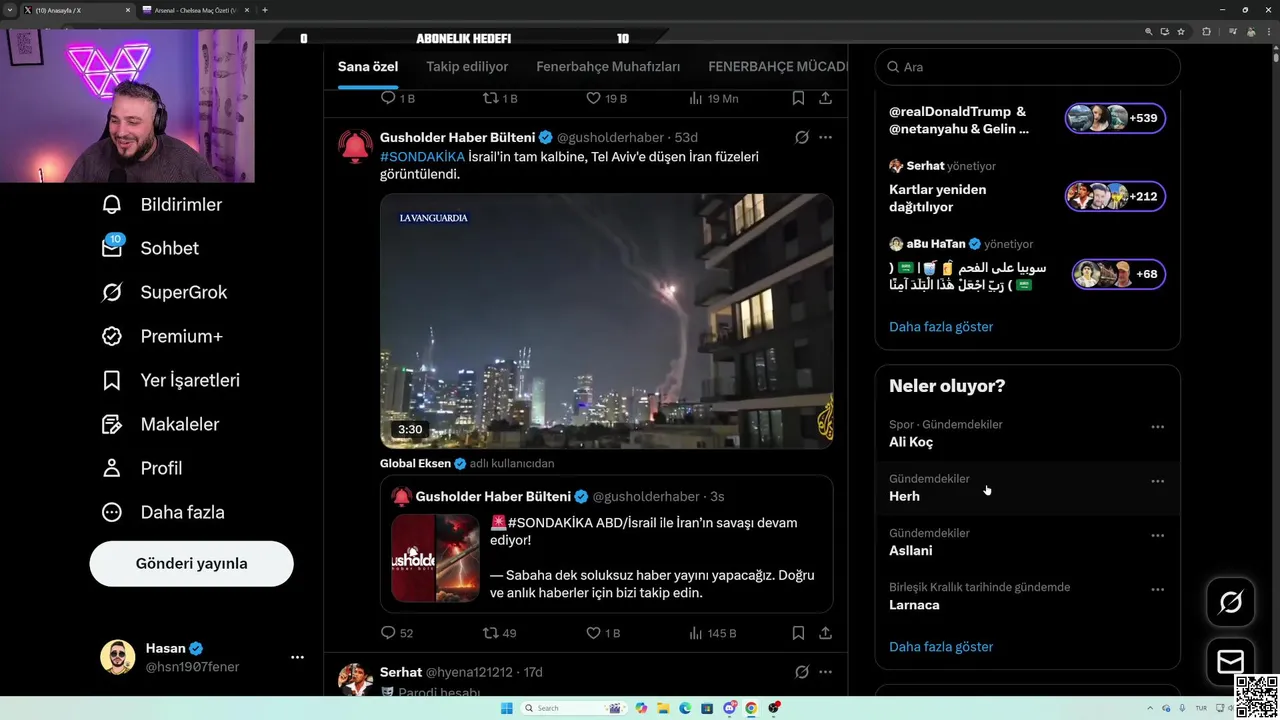Click Daha fazla göster under live spaces

tap(941, 327)
